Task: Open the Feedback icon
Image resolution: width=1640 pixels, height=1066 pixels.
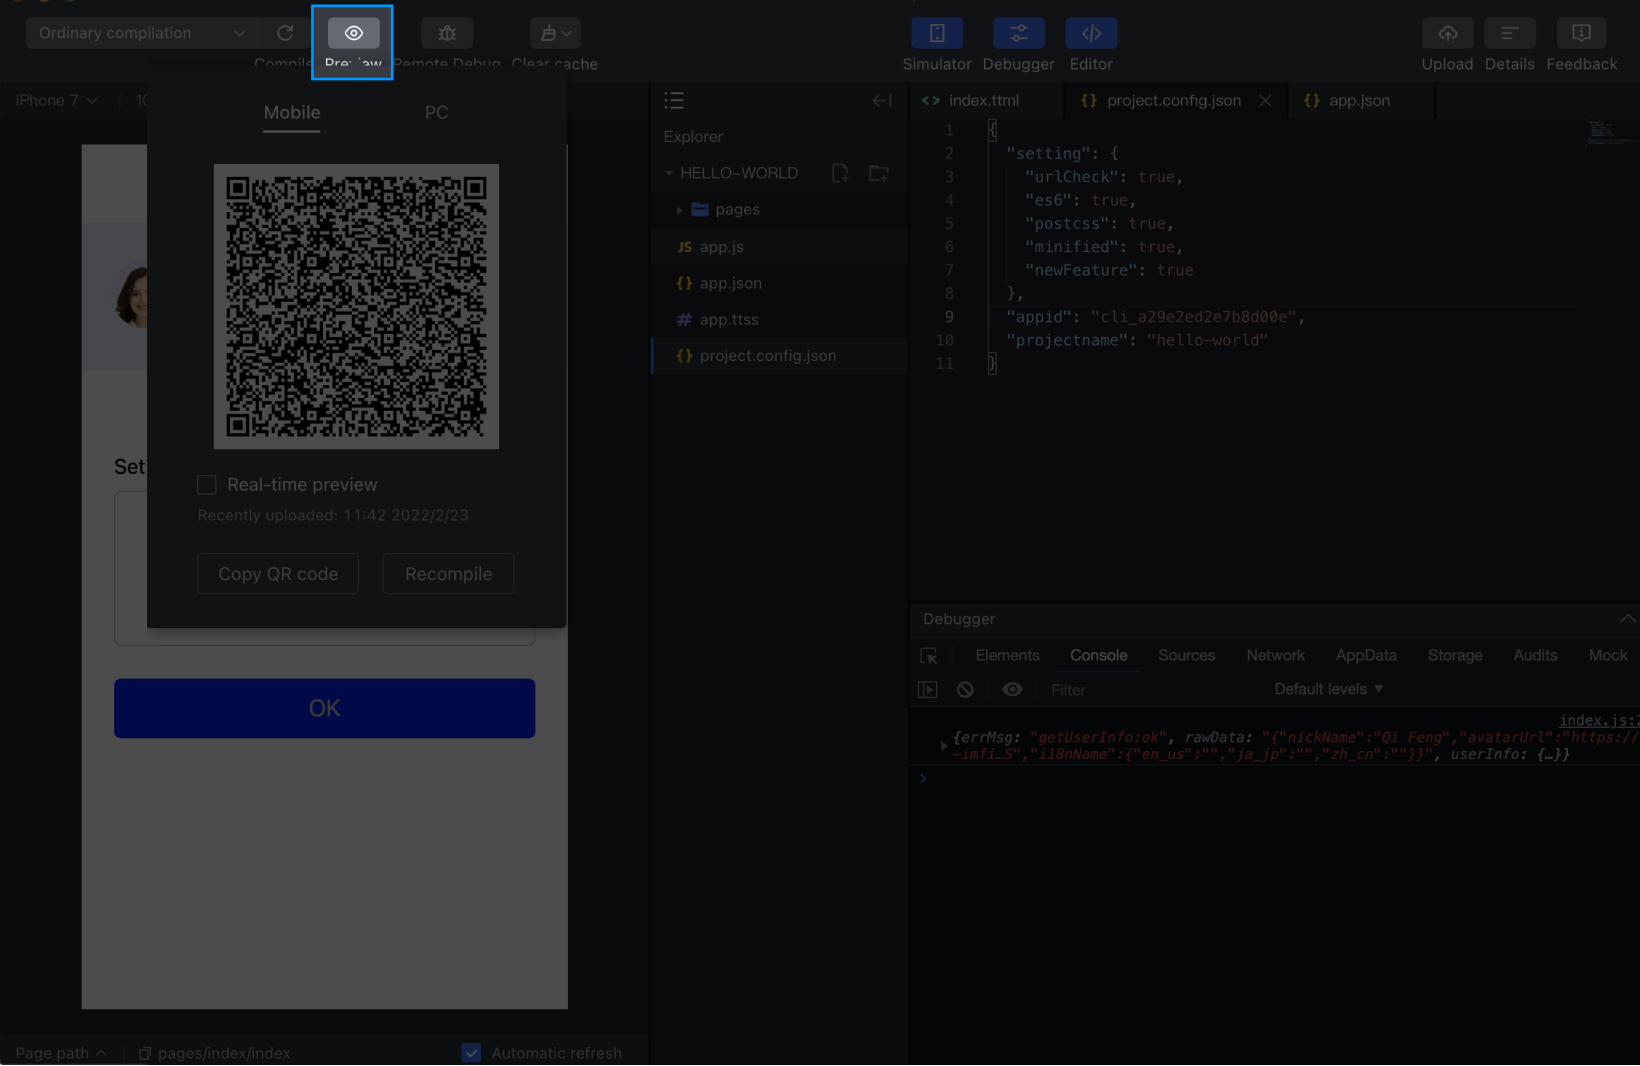Action: point(1581,33)
